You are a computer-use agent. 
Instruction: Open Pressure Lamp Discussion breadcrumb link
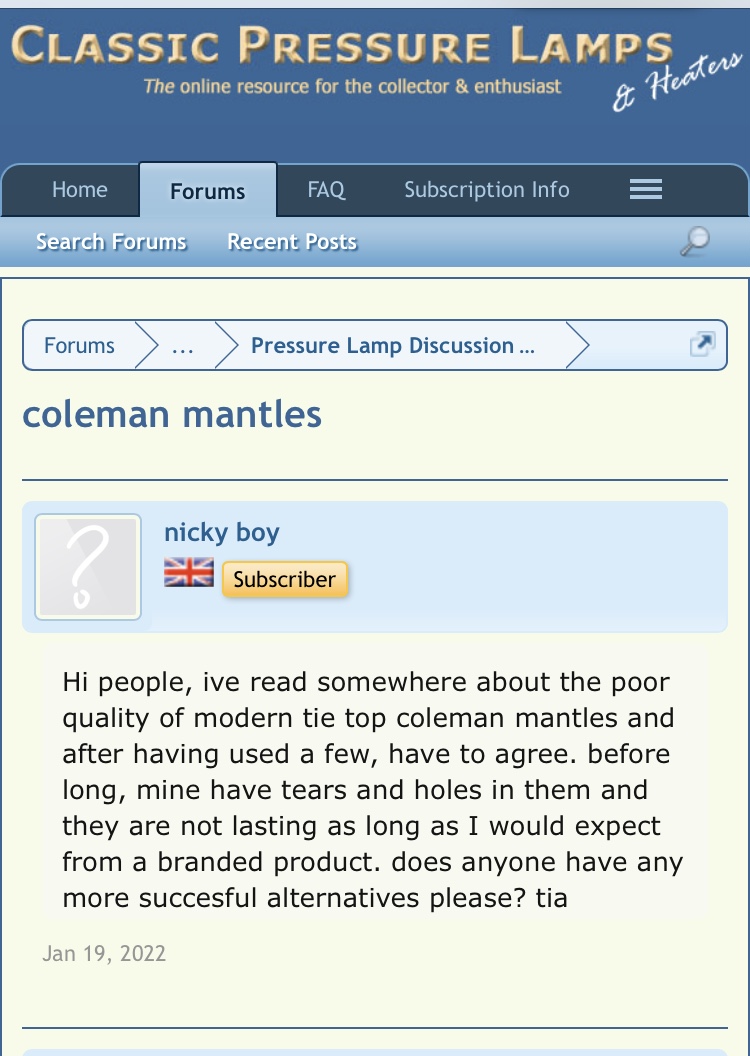coord(392,346)
